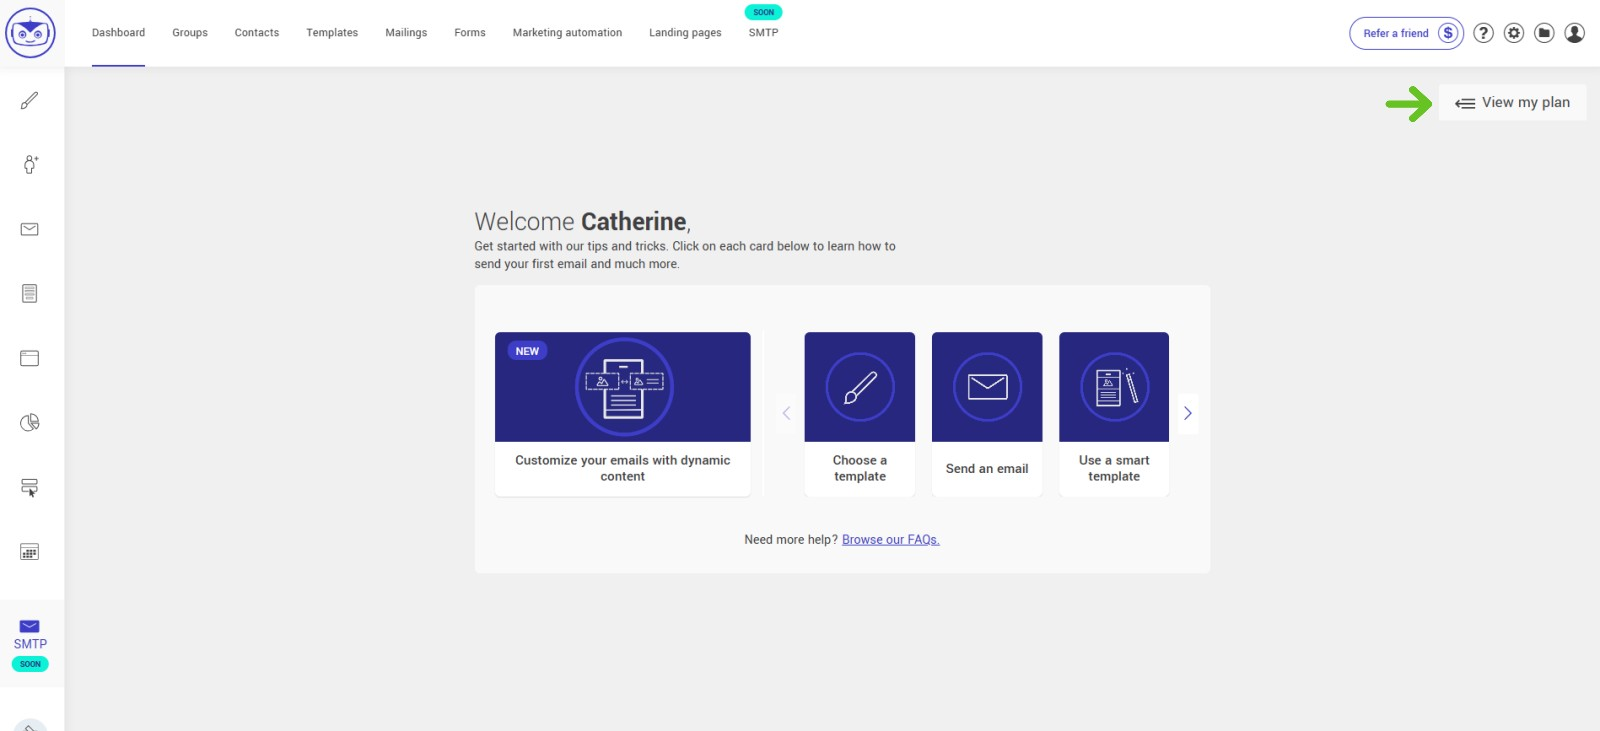Go to next tips carousel card

pyautogui.click(x=1187, y=413)
